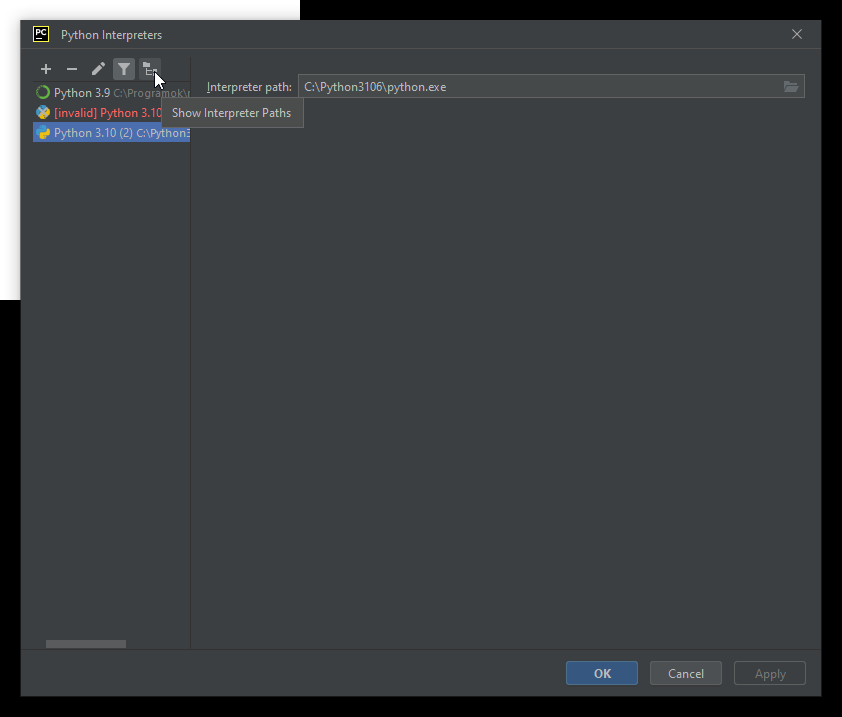Toggle the virtual environments filter icon
842x717 pixels.
coord(124,69)
